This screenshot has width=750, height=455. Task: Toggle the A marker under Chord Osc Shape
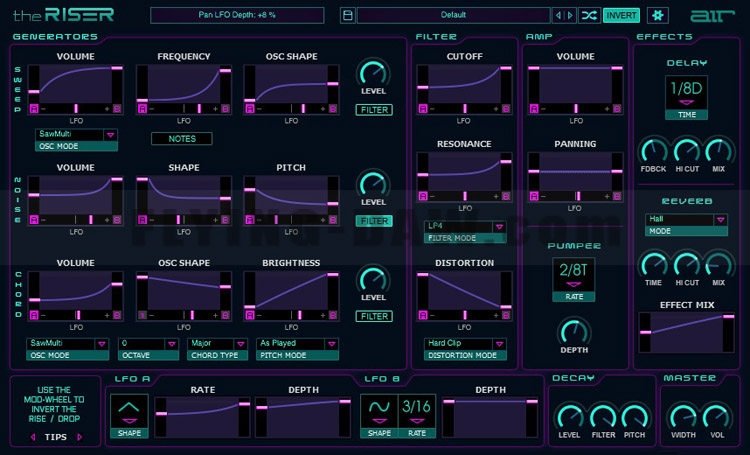(142, 315)
